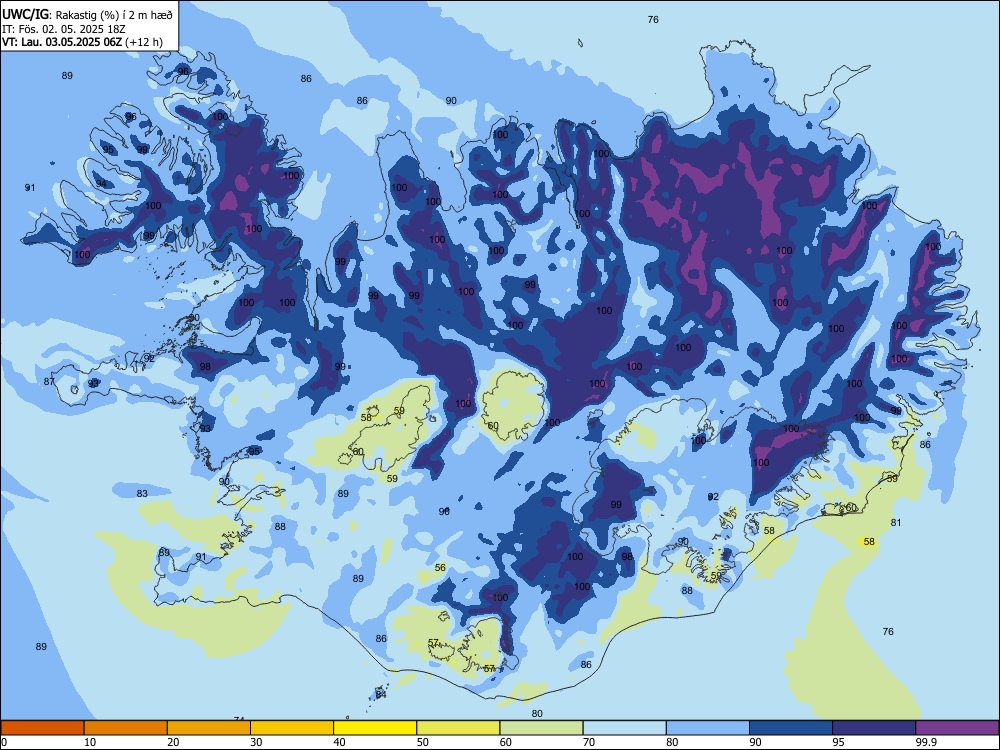The width and height of the screenshot is (1000, 750).
Task: Click the 30–40 gold legend swatch
Action: click(x=292, y=728)
